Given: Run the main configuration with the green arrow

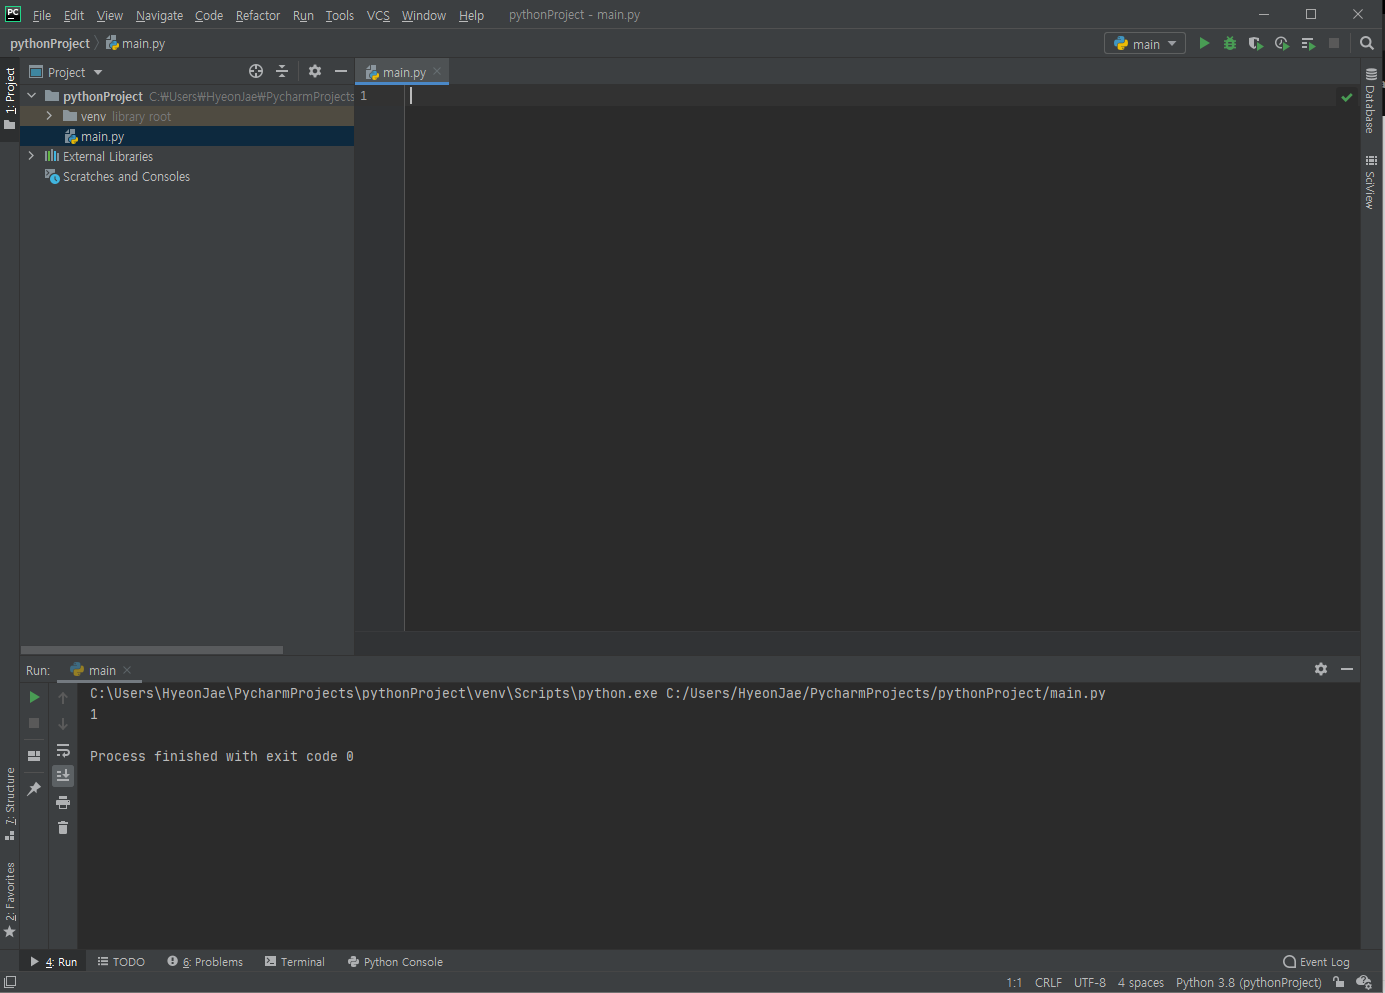Looking at the screenshot, I should (x=1204, y=43).
